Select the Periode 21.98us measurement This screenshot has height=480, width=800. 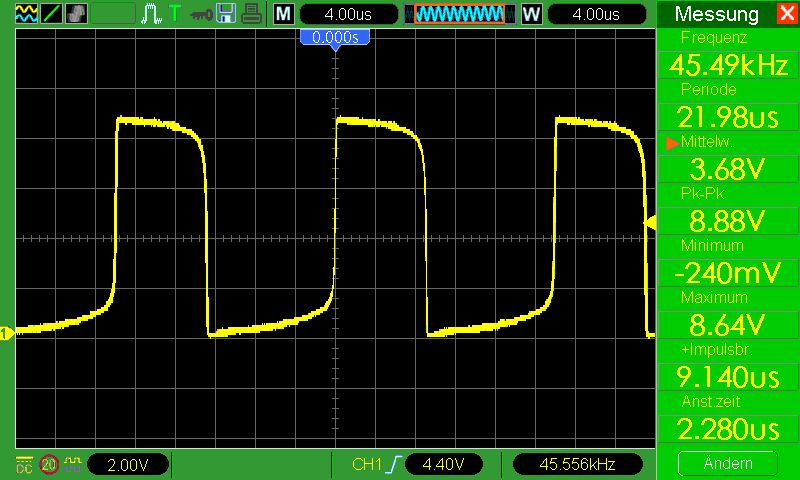pyautogui.click(x=728, y=107)
